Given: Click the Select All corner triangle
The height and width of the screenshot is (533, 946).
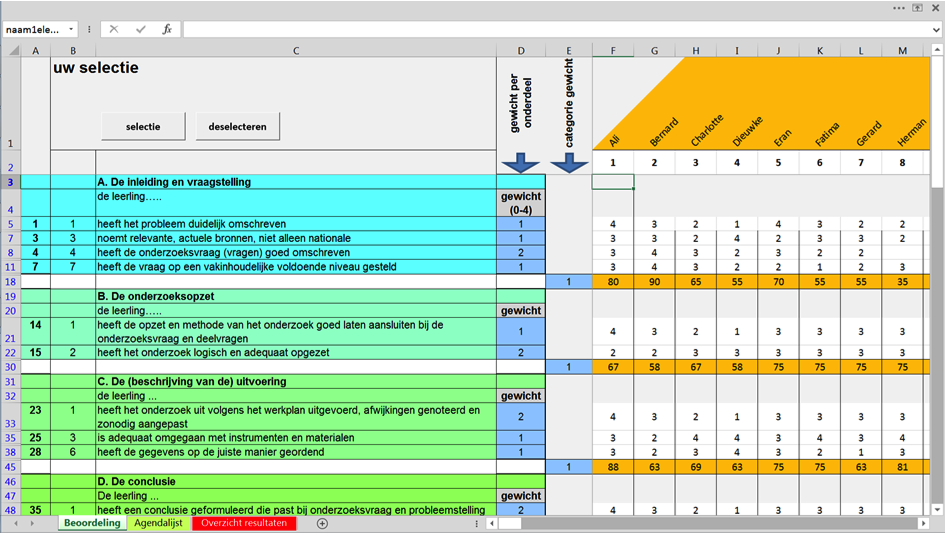Looking at the screenshot, I should click(x=13, y=51).
